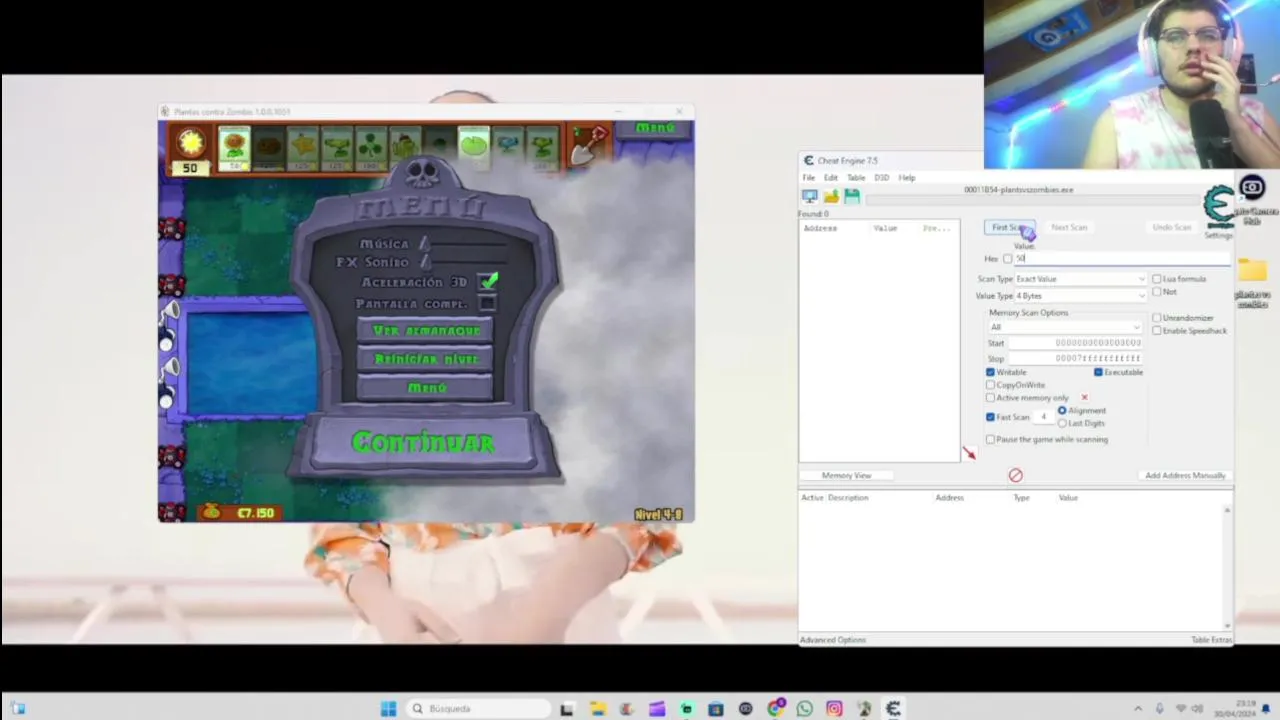Screen dimensions: 1280x720
Task: Enable Speedhack checkbox
Action: tap(1157, 331)
